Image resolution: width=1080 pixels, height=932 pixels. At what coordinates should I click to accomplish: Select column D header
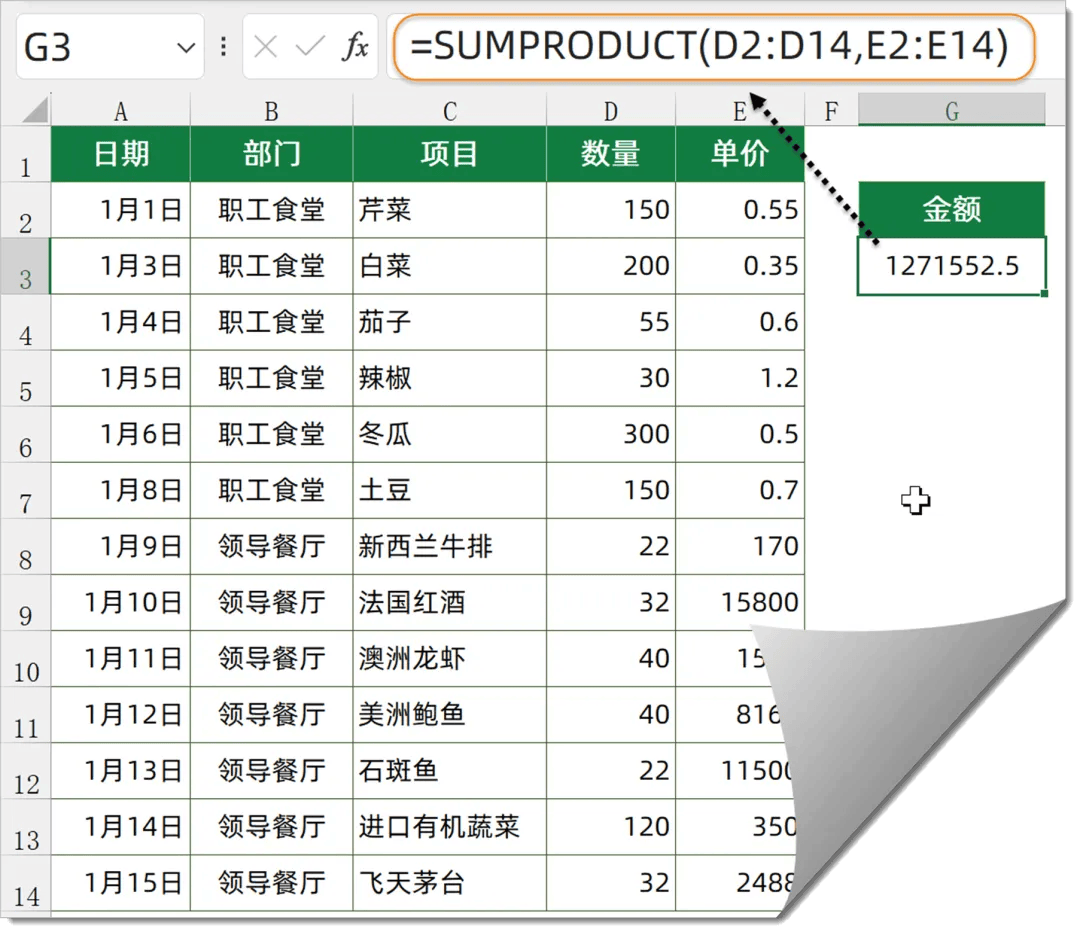click(x=611, y=111)
